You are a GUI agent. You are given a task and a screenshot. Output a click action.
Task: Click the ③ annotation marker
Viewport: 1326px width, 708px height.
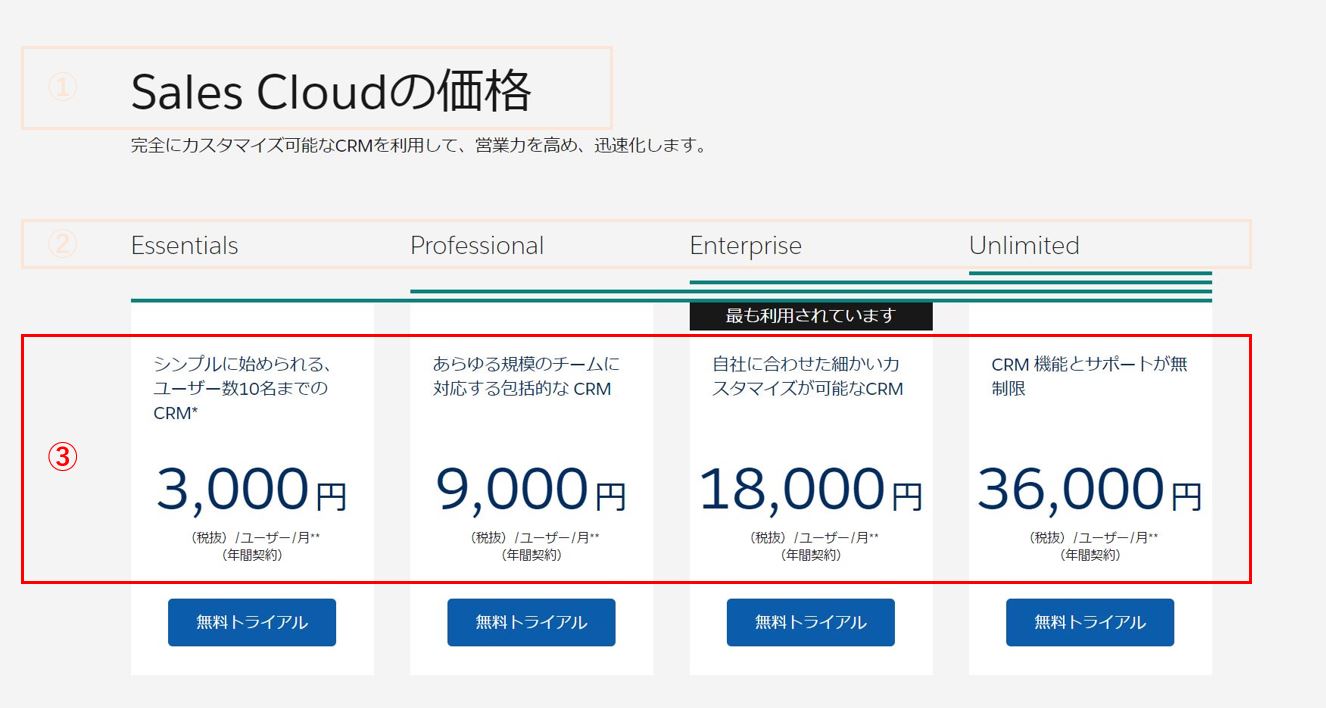coord(60,455)
